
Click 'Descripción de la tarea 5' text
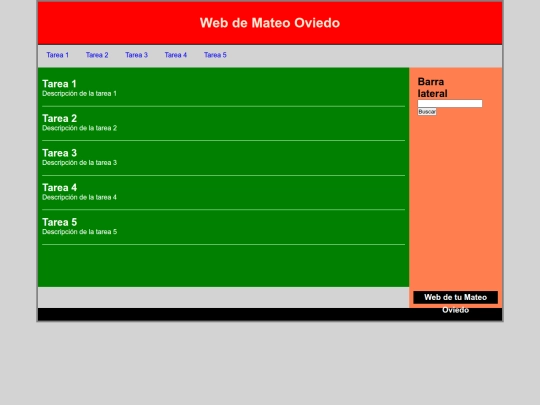80,232
